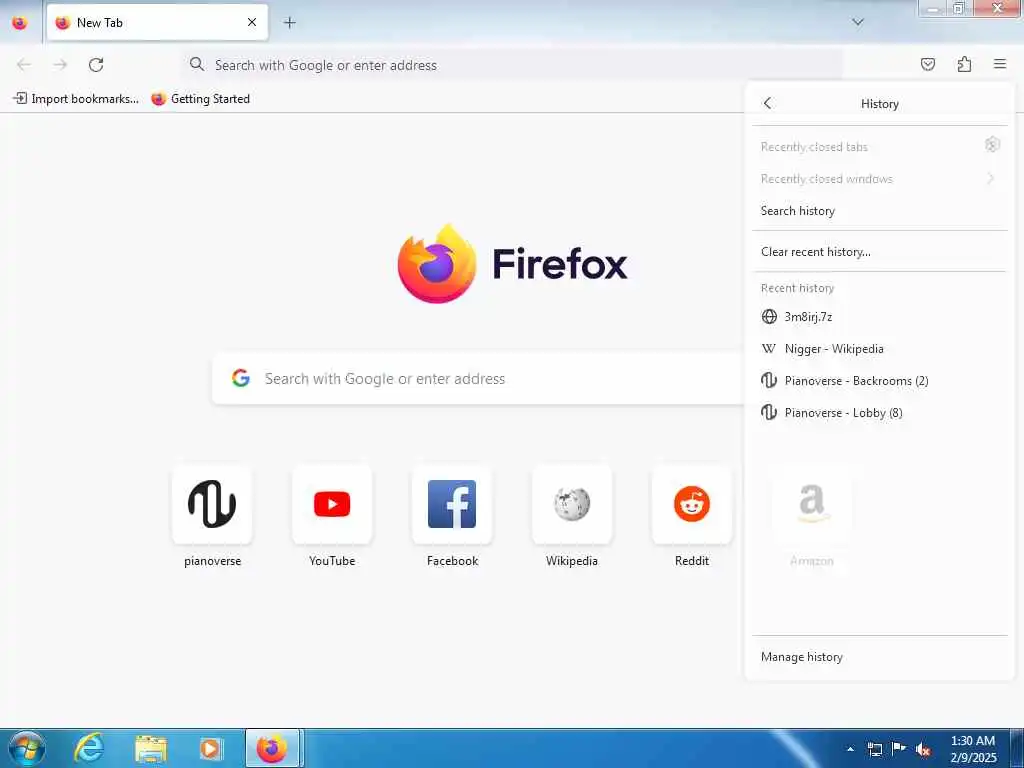
Task: Return from History panel using back chevron
Action: pos(767,103)
